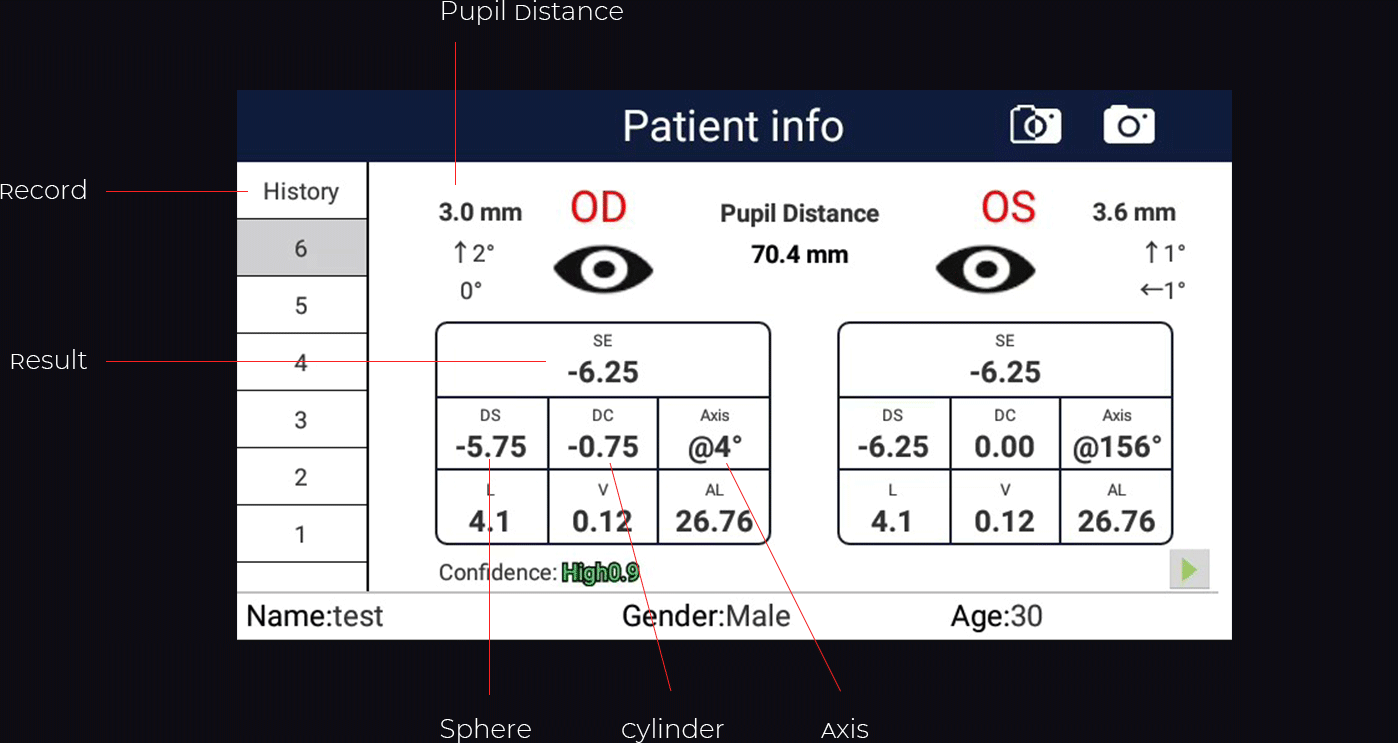Click the OD DC value -0.75
Screen dimensions: 1398x743
603,446
